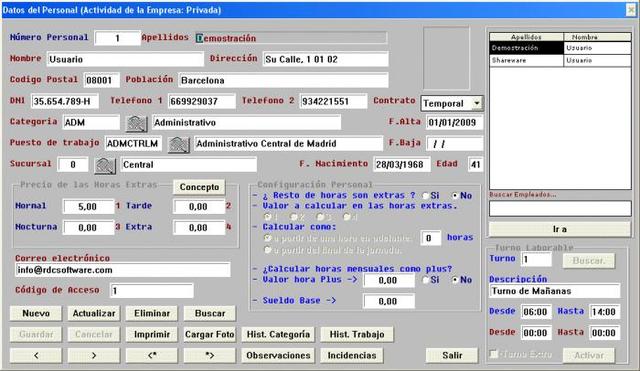Click the Apellidos column header in list
The image size is (640, 371).
(x=527, y=37)
